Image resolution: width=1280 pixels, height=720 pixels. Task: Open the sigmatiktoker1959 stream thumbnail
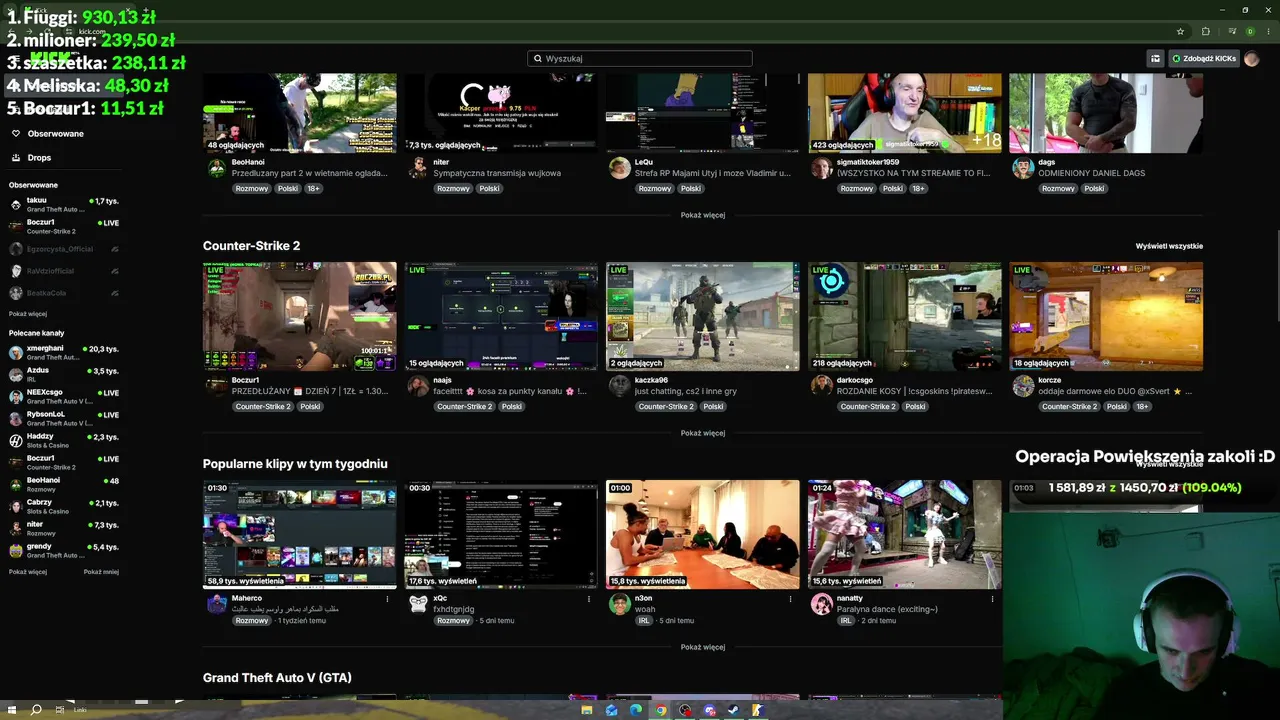coord(905,113)
